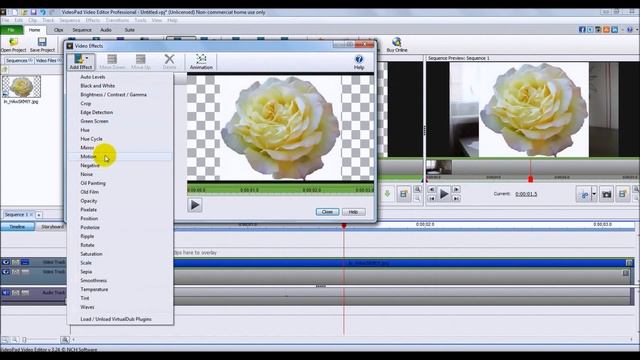Viewport: 640px width, 360px height.
Task: Click the Facebook share icon in top right
Action: pyautogui.click(x=582, y=30)
